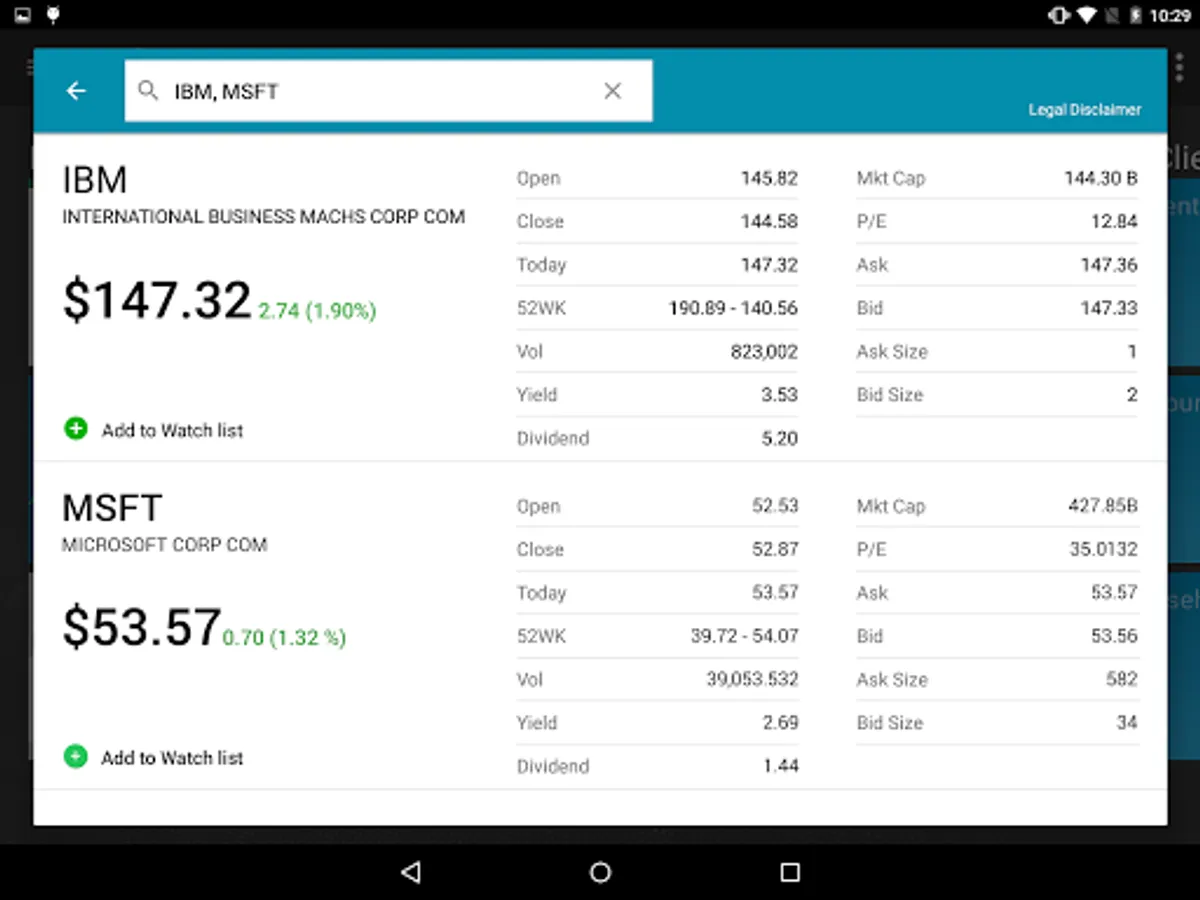Click MSFT P/E value 35.0132

(1104, 549)
